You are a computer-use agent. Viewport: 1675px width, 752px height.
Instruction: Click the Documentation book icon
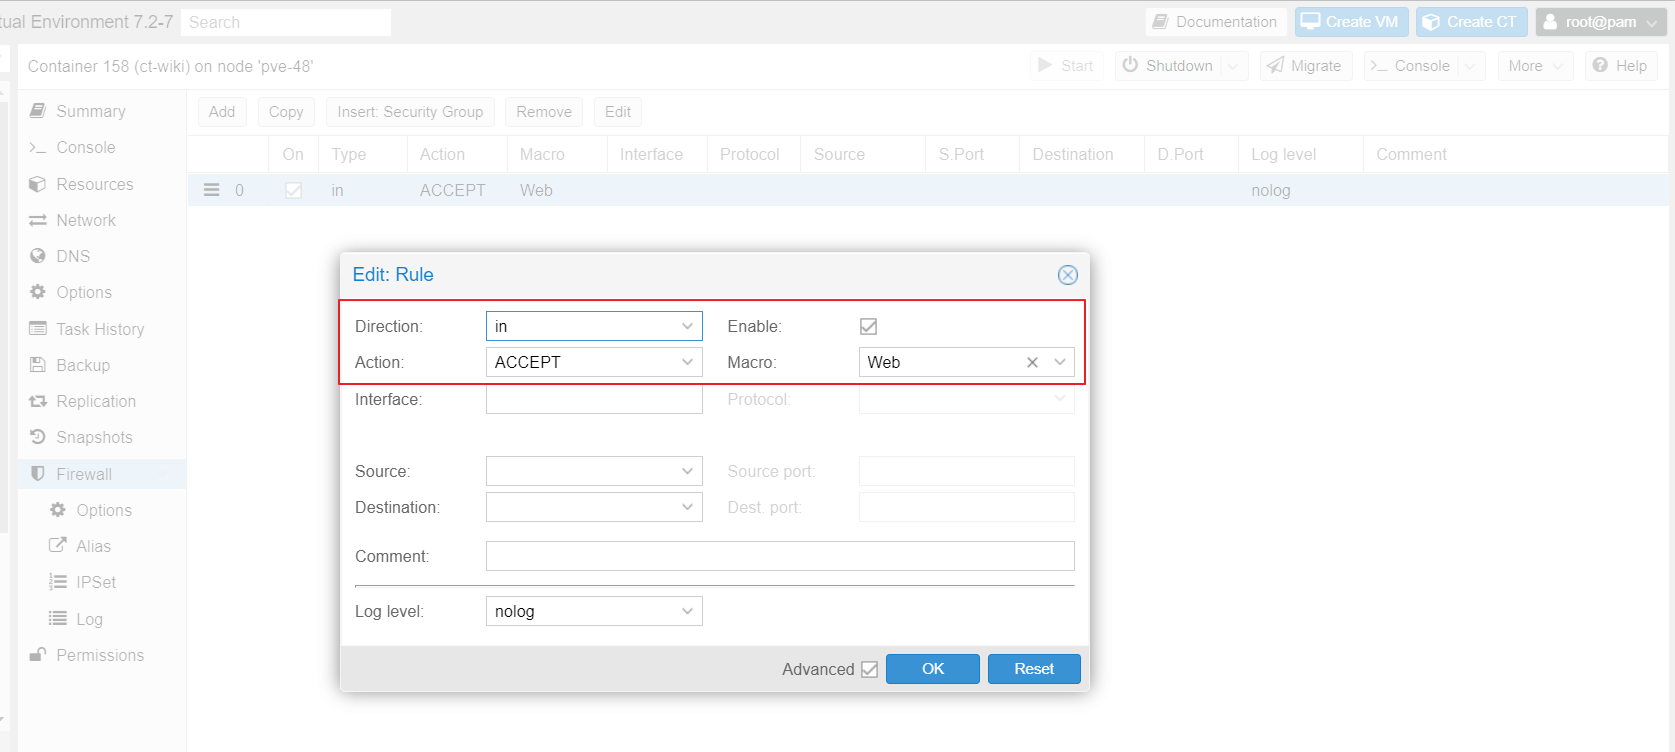point(1160,22)
